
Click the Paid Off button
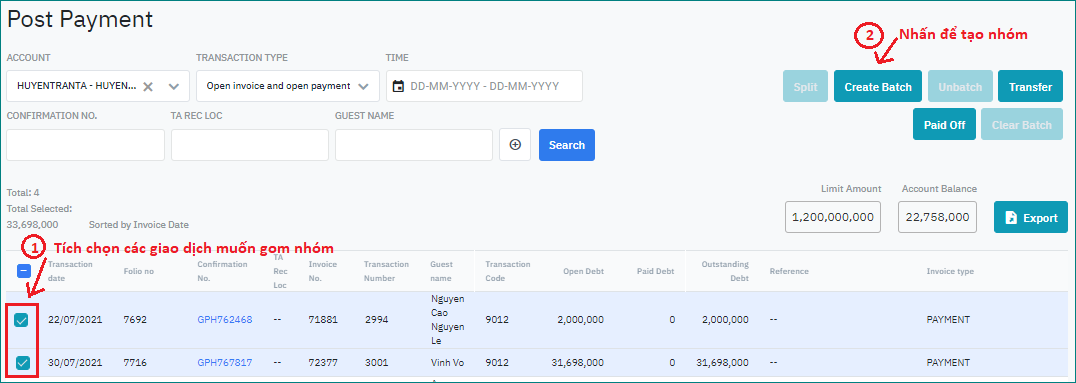pos(944,124)
